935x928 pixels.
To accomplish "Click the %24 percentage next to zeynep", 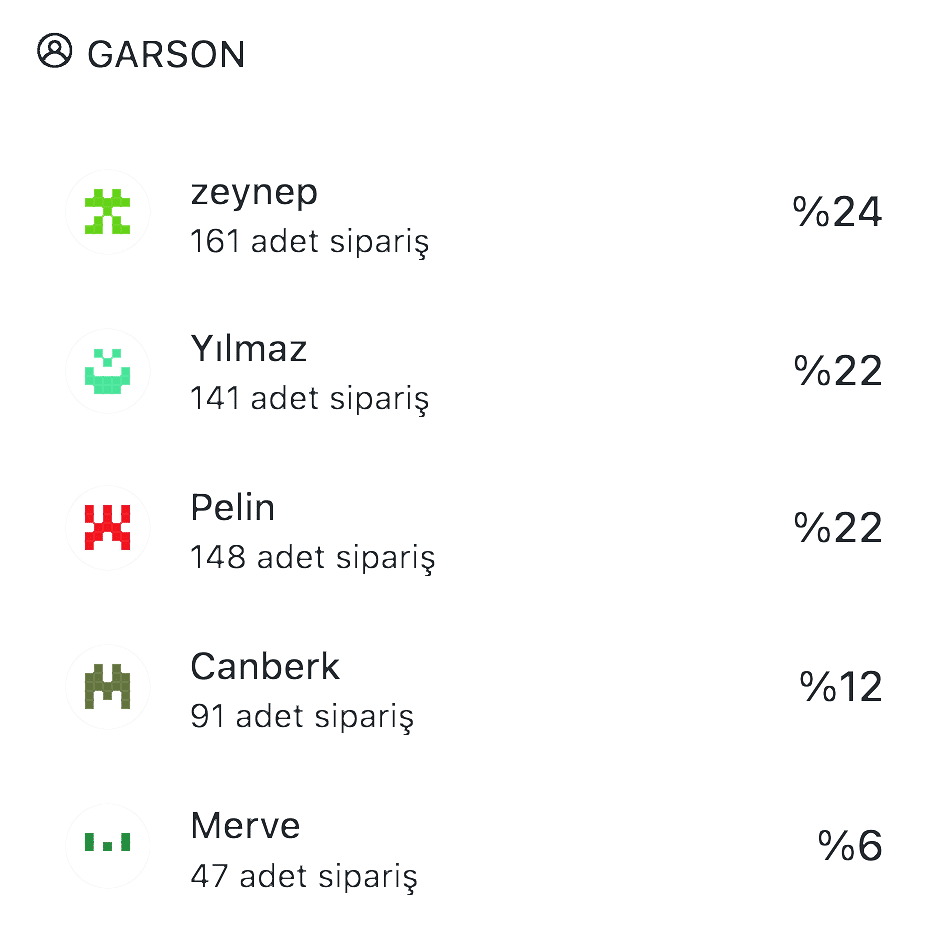I will coord(837,212).
